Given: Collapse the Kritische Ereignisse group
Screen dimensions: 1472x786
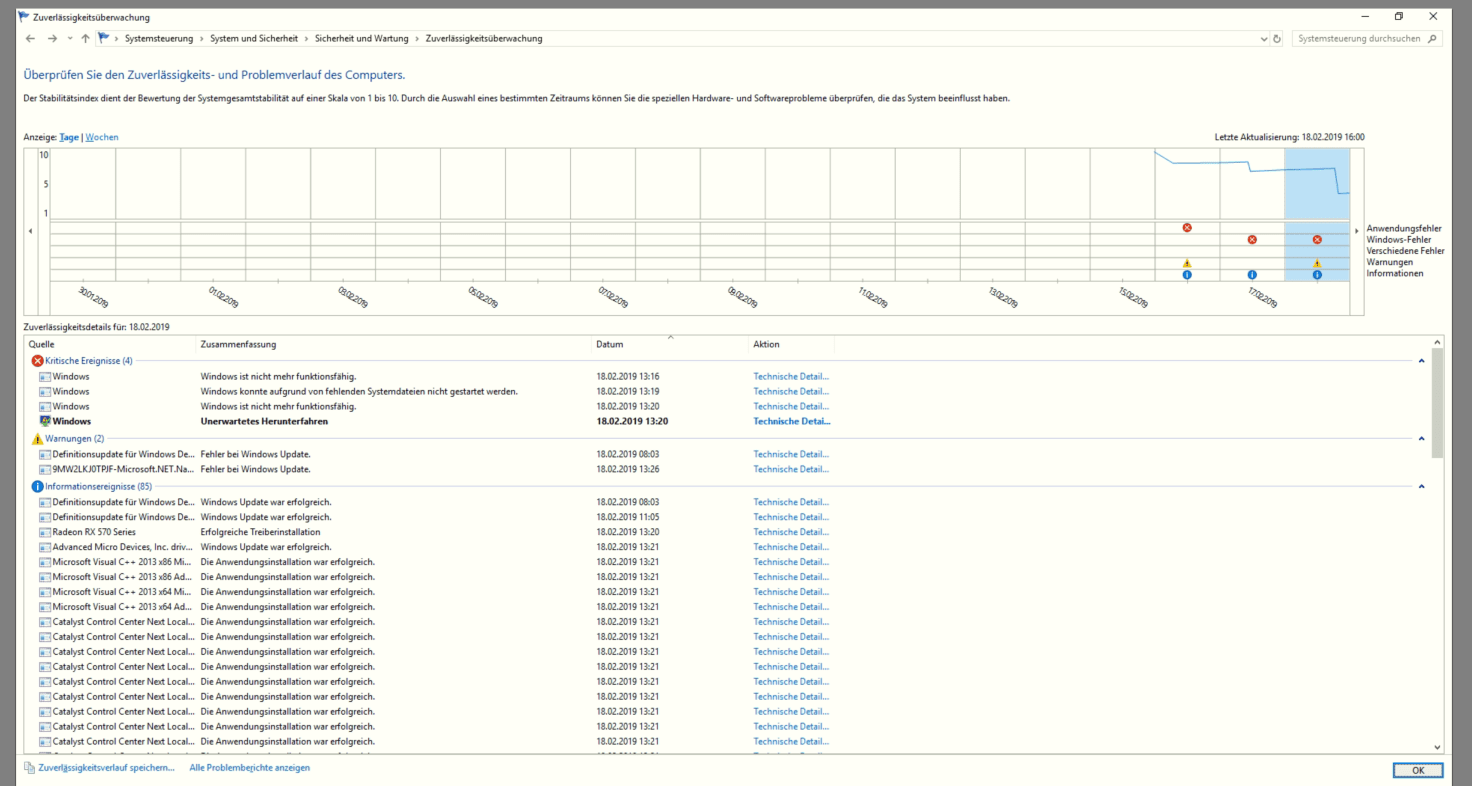Looking at the screenshot, I should click(1421, 361).
